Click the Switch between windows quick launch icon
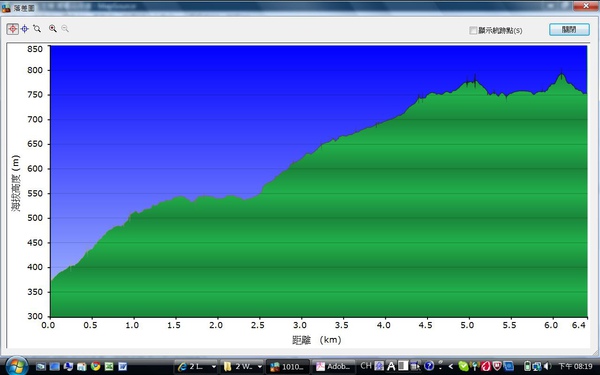 [x=54, y=367]
